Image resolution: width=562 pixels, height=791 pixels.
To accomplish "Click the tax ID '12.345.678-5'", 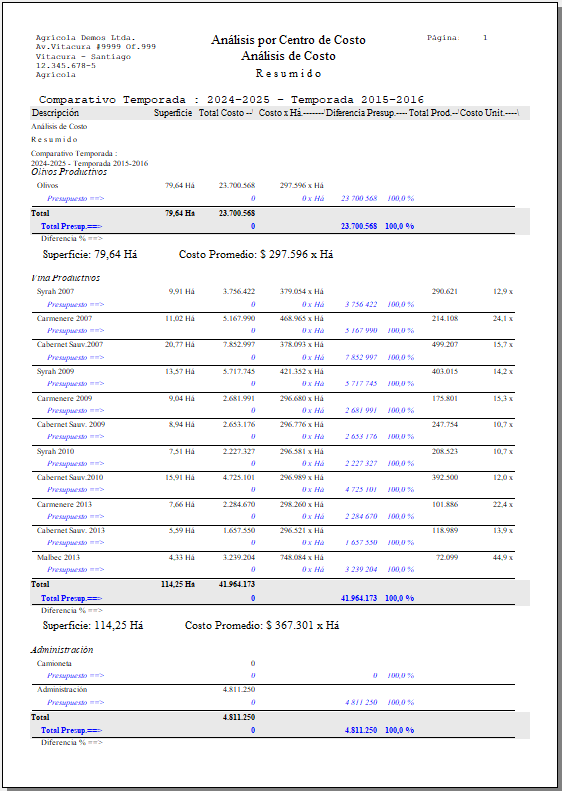I will (66, 66).
